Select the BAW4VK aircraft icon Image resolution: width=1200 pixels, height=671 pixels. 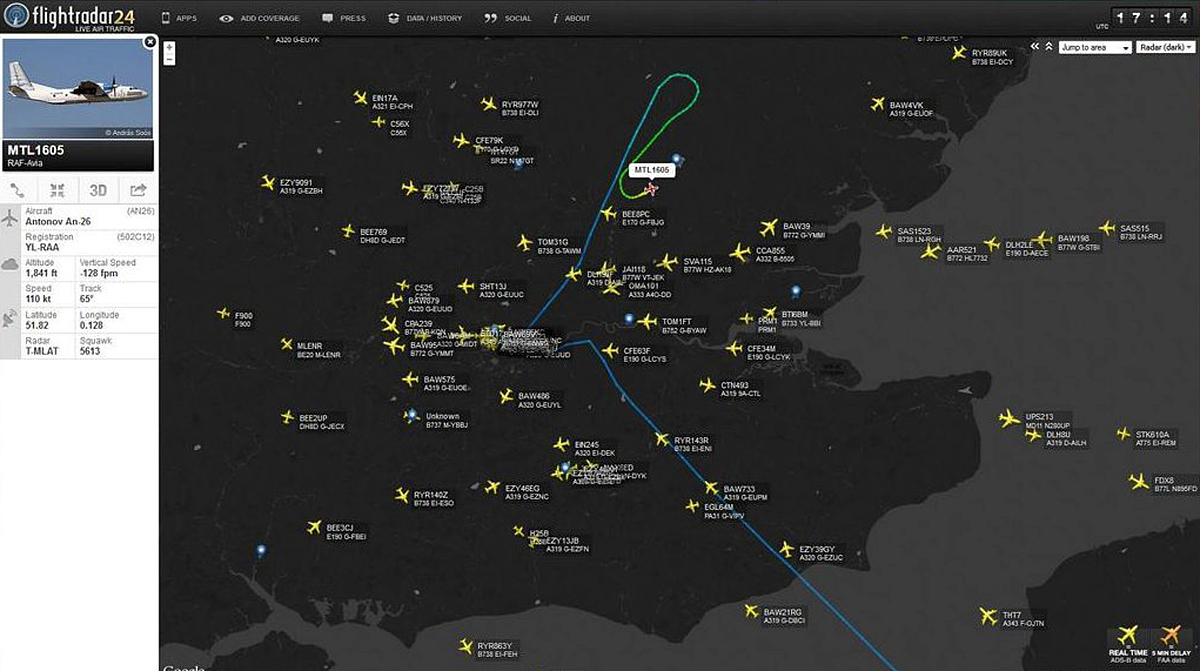coord(878,104)
